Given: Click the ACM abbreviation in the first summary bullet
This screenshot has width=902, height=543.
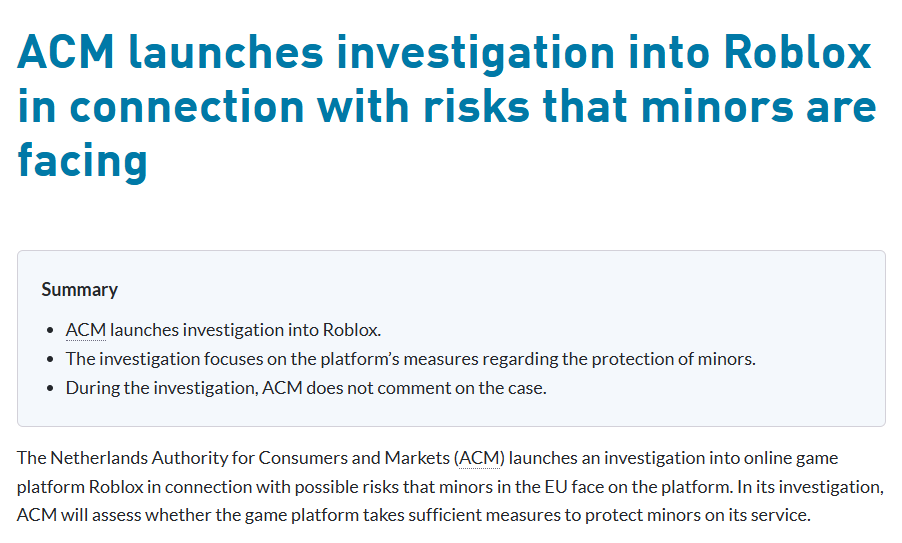Looking at the screenshot, I should click(x=85, y=330).
